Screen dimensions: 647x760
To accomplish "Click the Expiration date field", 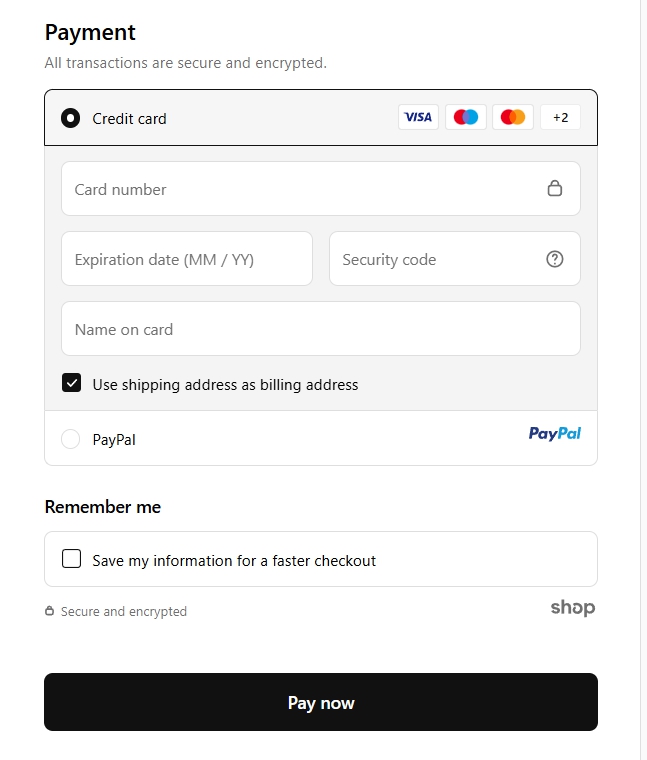I will click(186, 259).
